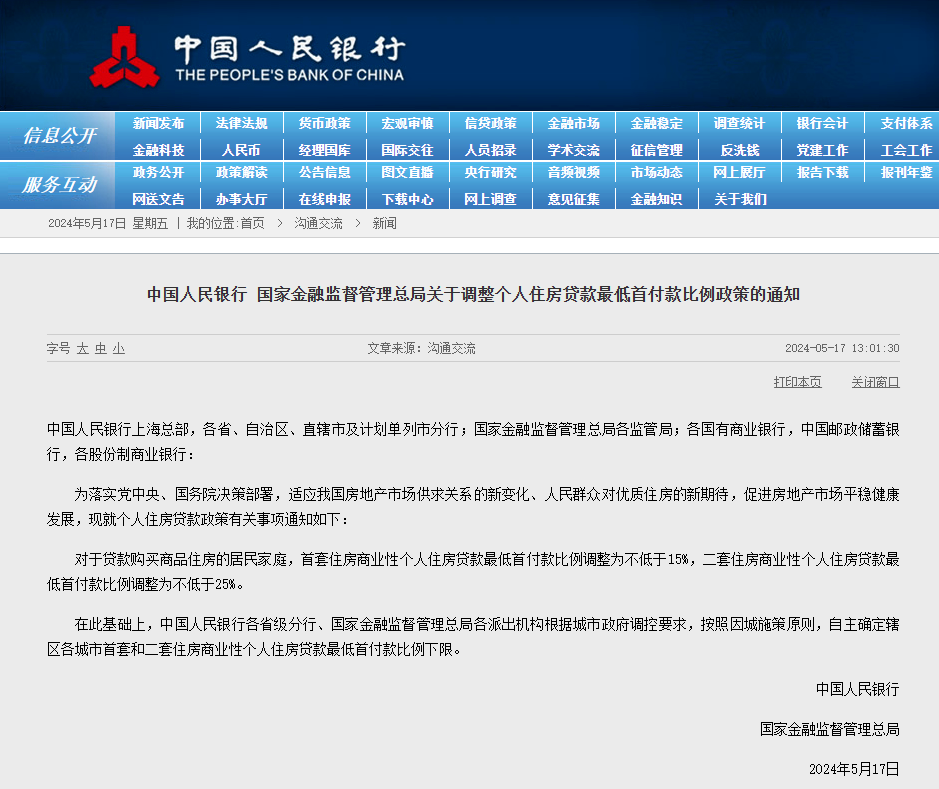Go to 金融知识 page

(x=656, y=199)
